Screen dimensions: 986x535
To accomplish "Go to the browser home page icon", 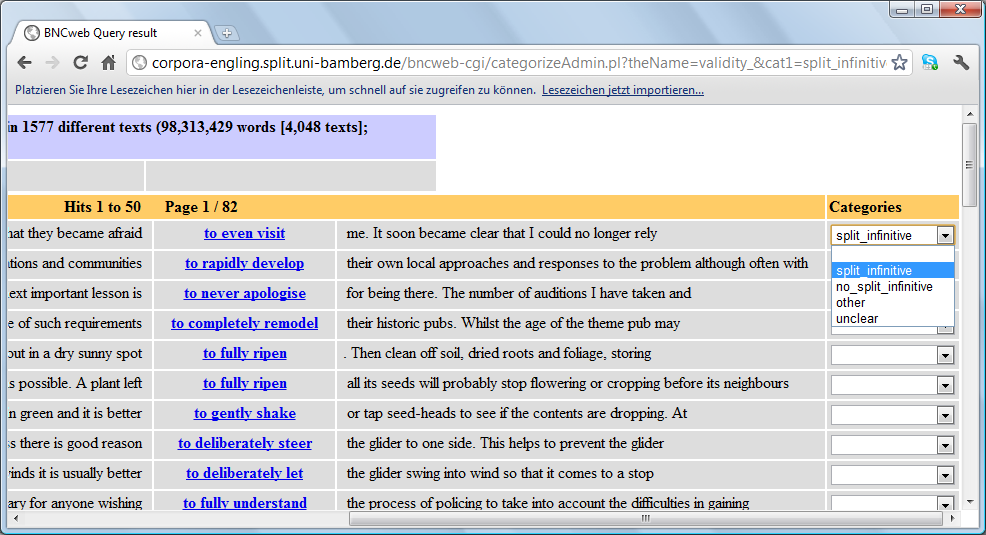I will tap(108, 63).
